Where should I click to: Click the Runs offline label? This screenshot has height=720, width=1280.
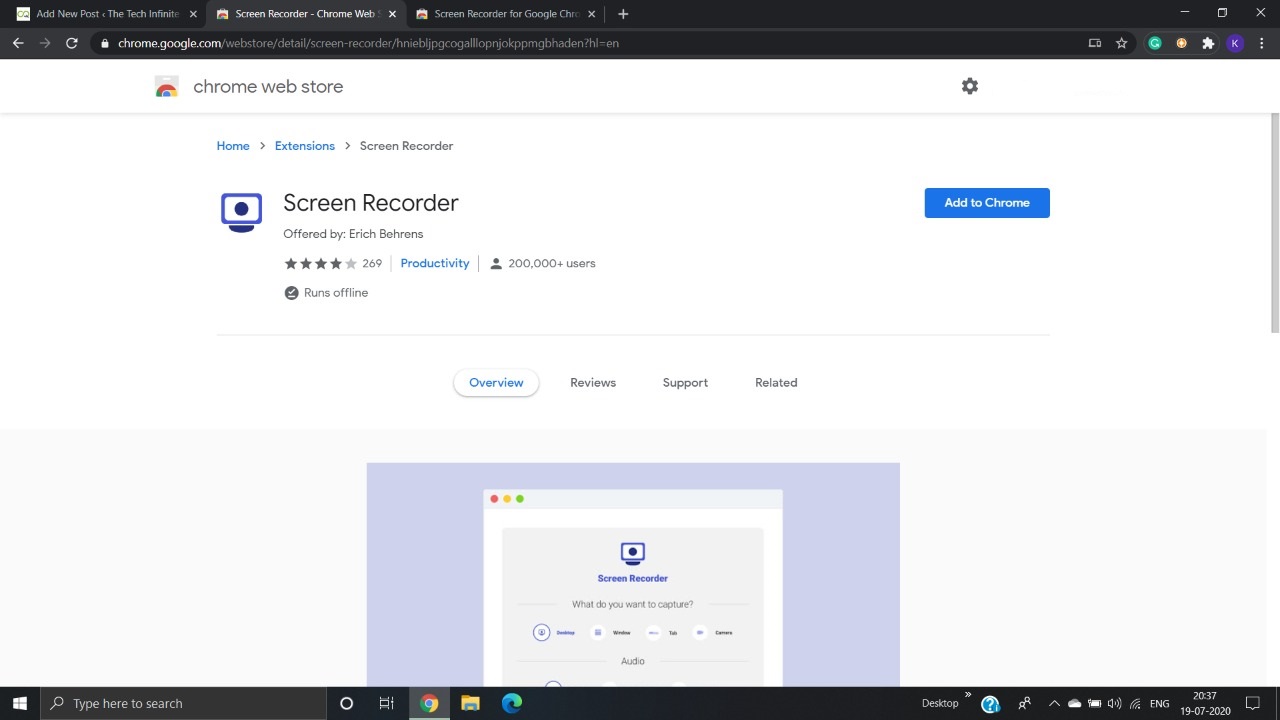pos(336,293)
